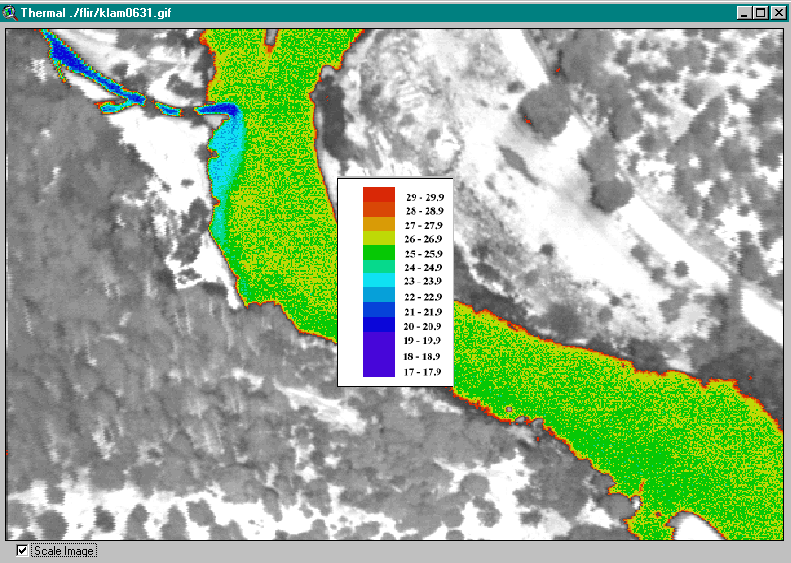This screenshot has width=791, height=563.
Task: Click the 27 - 27.9 legend label
Action: pos(424,225)
